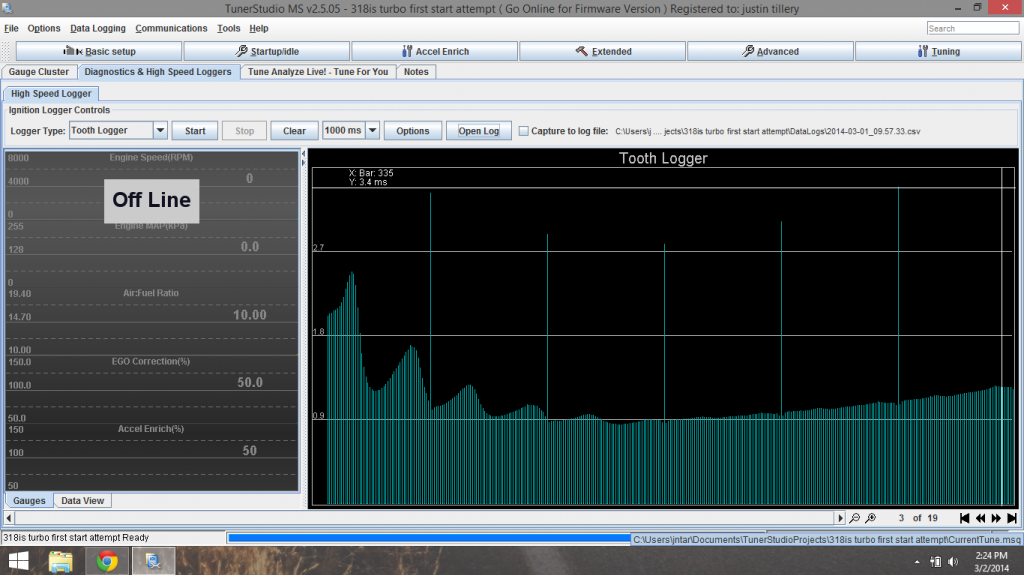Screen dimensions: 1024x575
Task: Switch to the Gauges tab
Action: pyautogui.click(x=29, y=501)
